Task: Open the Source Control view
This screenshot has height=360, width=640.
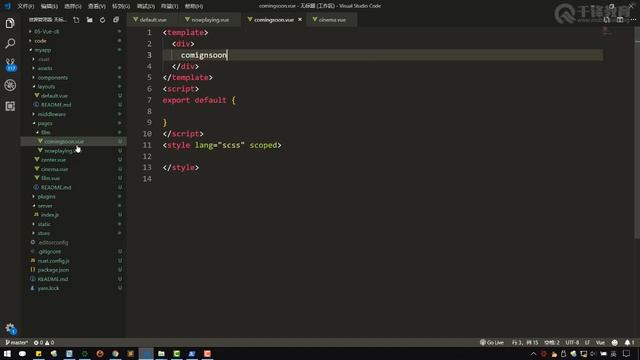Action: click(10, 64)
